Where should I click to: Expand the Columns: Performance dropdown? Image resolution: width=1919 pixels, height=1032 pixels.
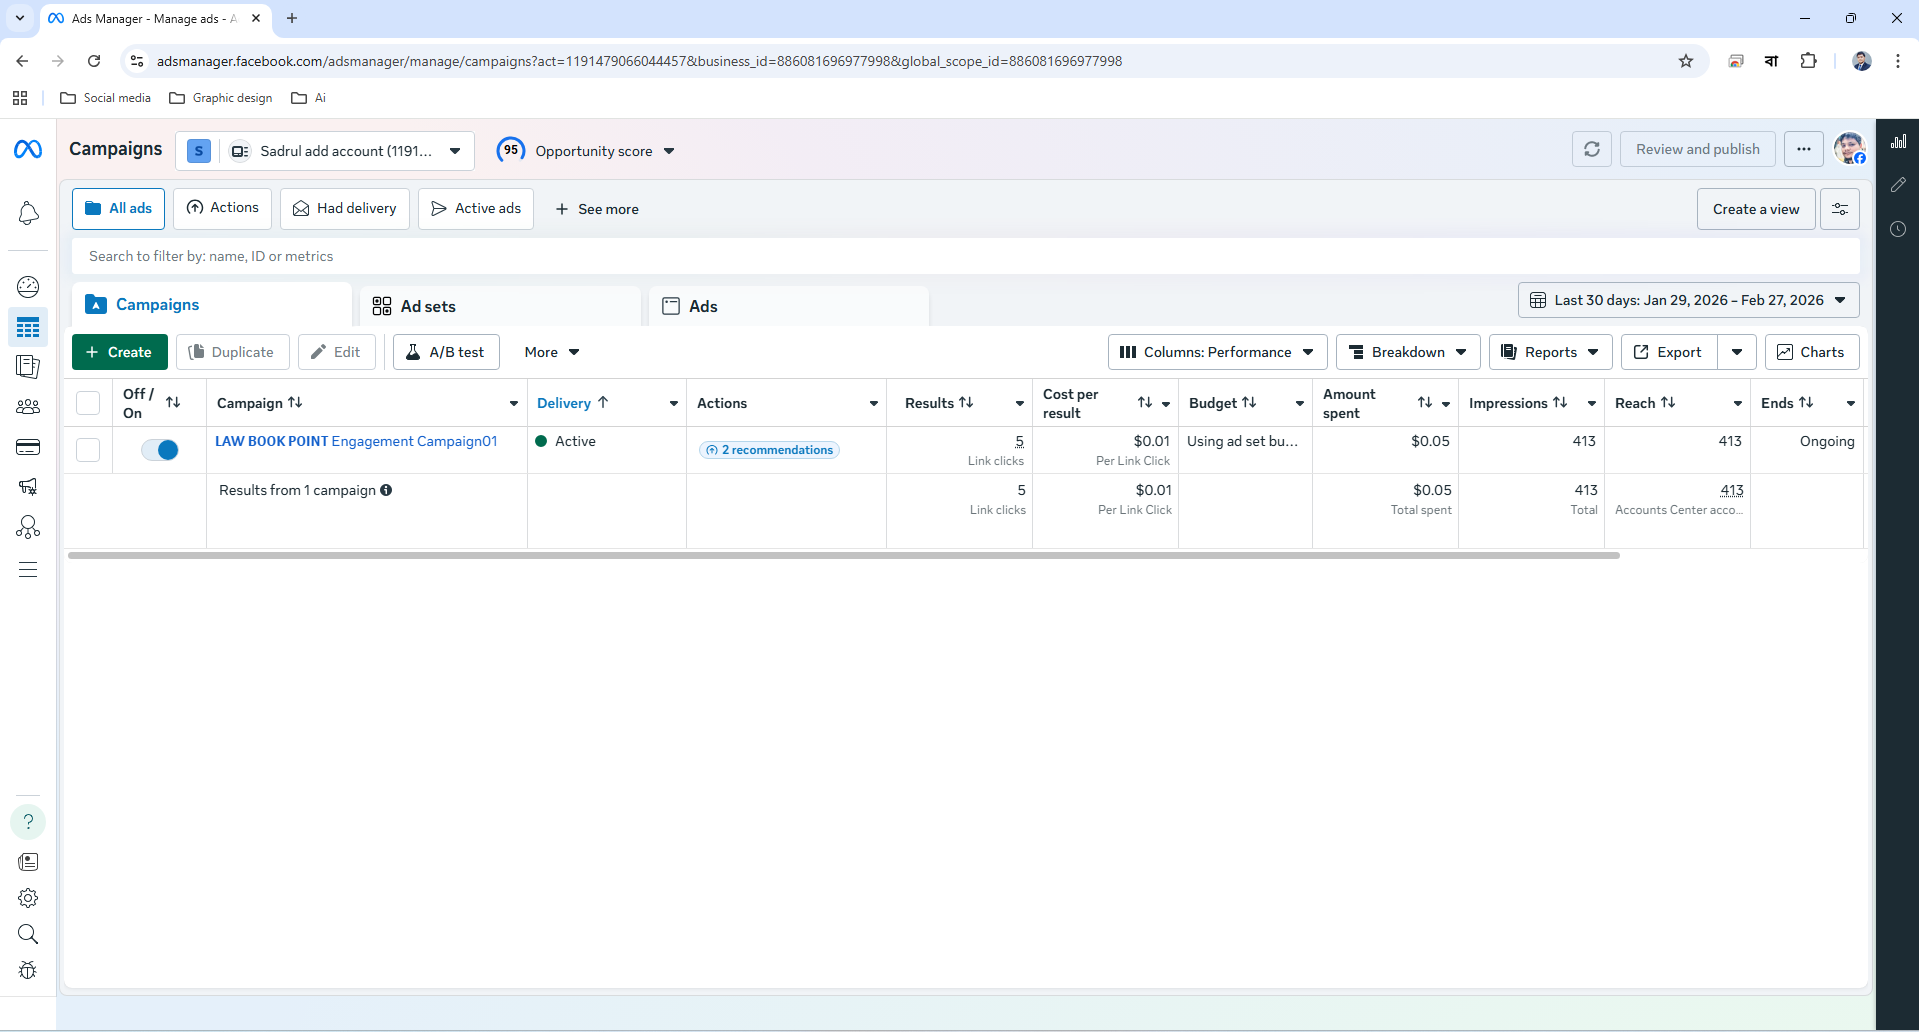[x=1216, y=352]
